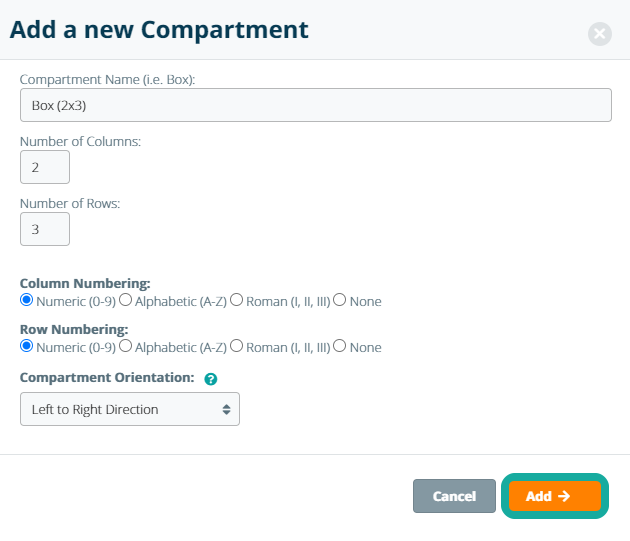Focus the Number of Columns field
This screenshot has height=541, width=630.
pyautogui.click(x=45, y=167)
